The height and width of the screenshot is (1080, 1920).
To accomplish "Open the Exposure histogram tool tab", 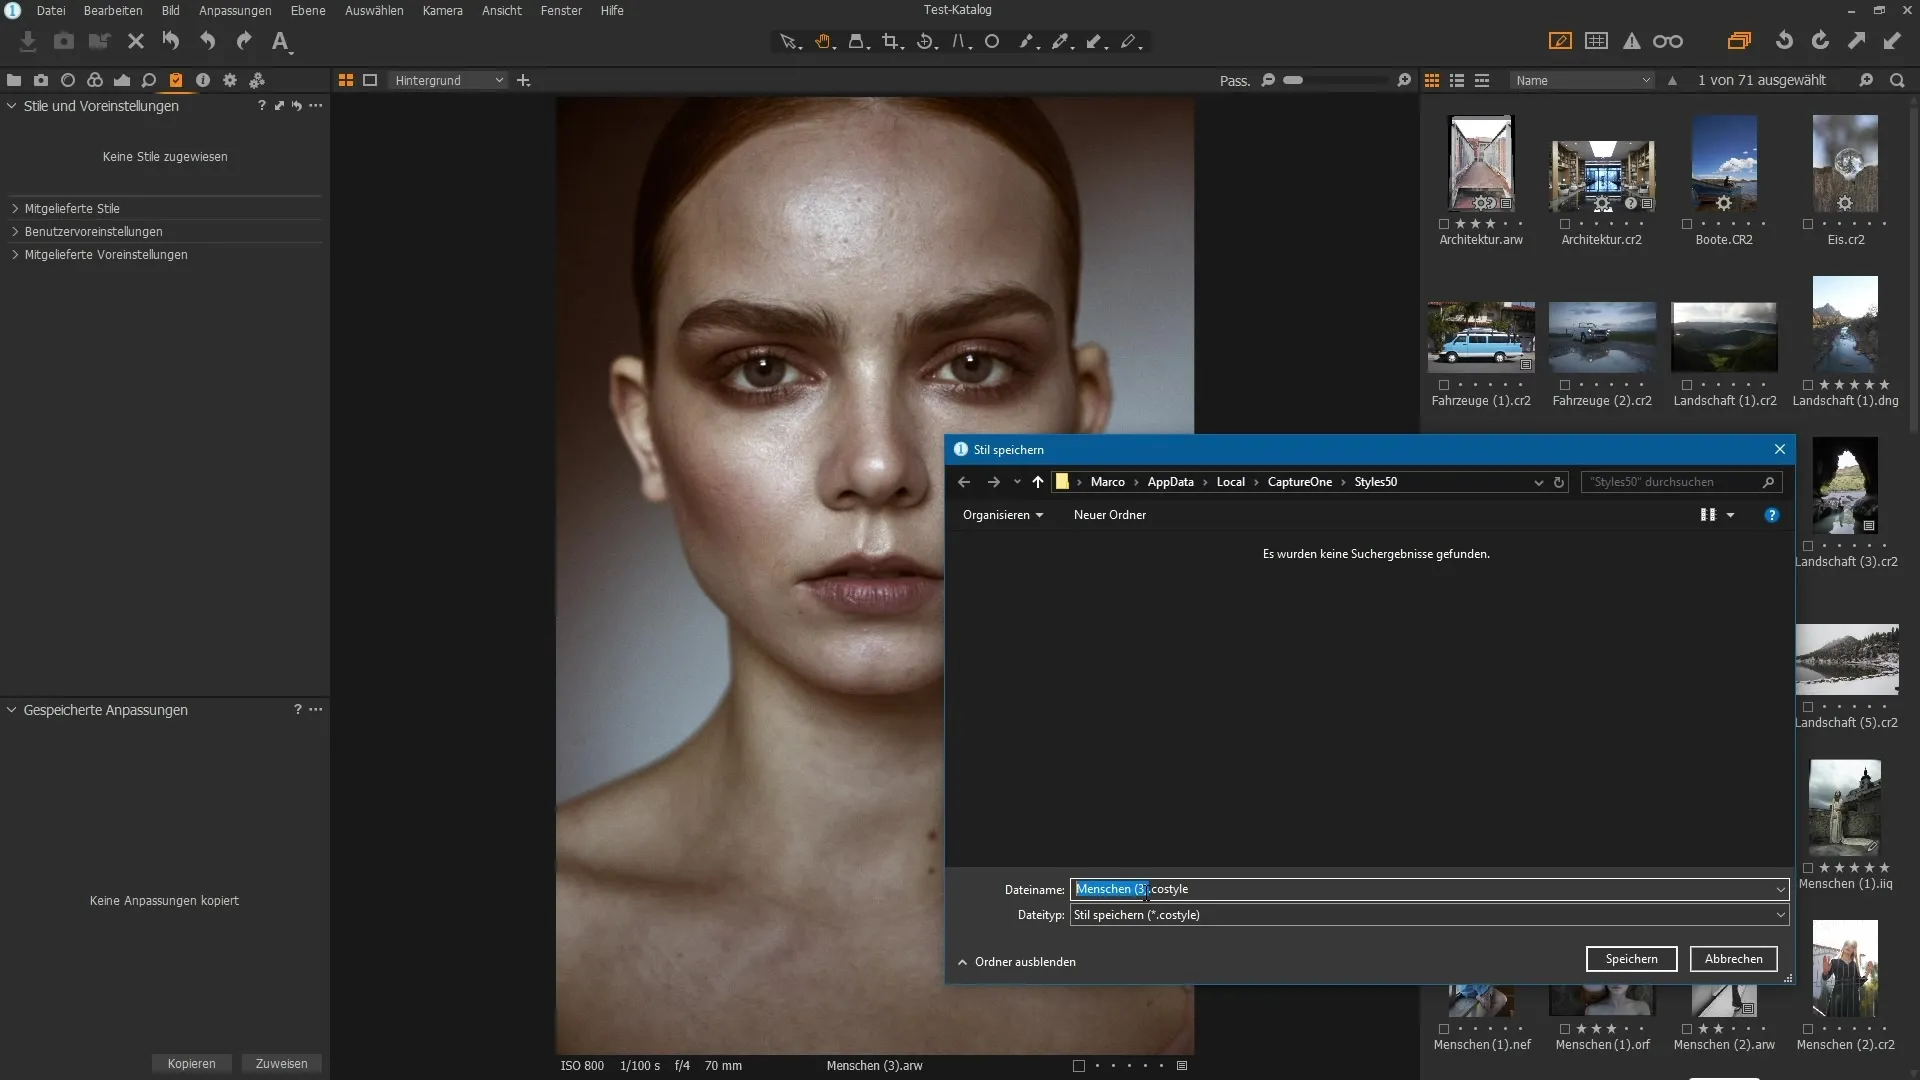I will [122, 80].
